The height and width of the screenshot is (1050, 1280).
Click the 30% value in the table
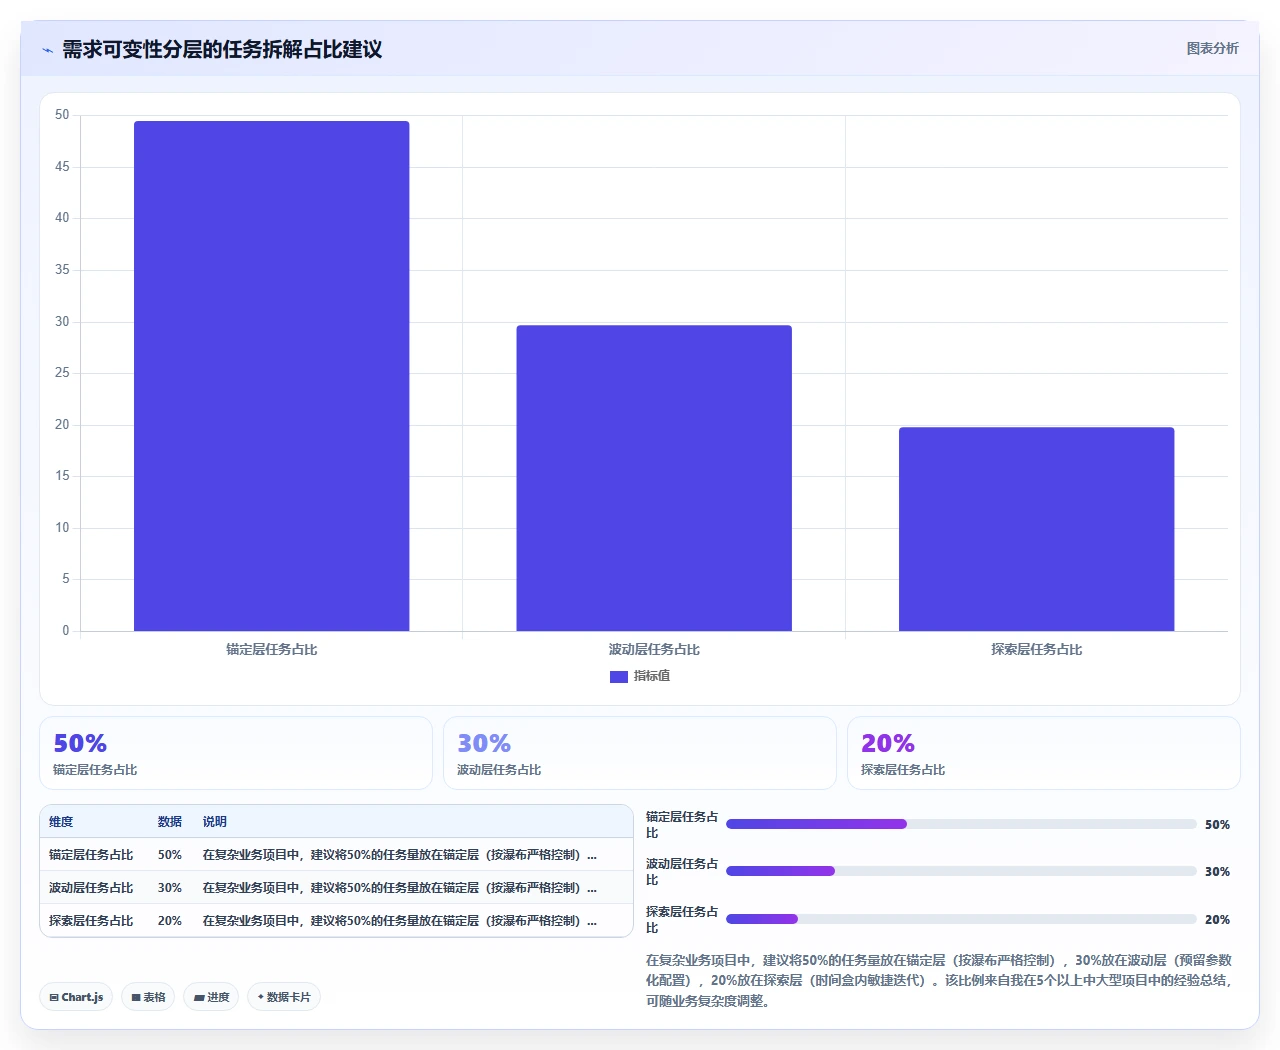tap(170, 888)
